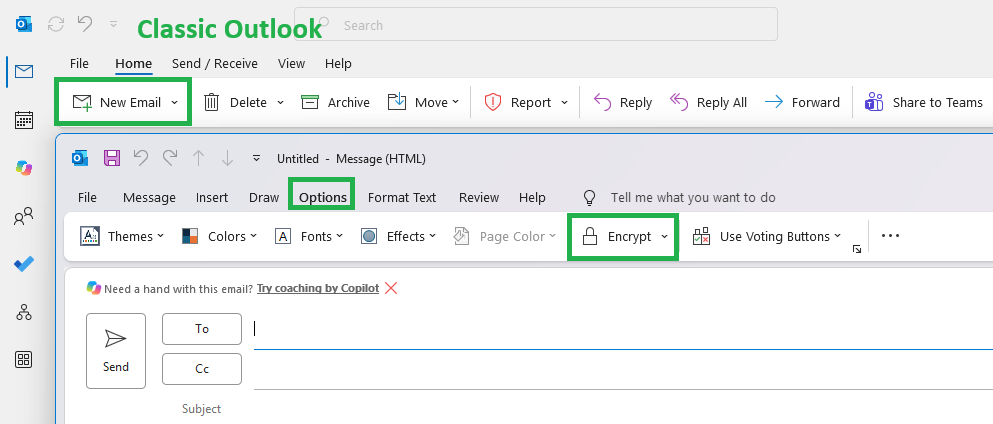993x424 pixels.
Task: Open the File menu of main Outlook
Action: (79, 63)
